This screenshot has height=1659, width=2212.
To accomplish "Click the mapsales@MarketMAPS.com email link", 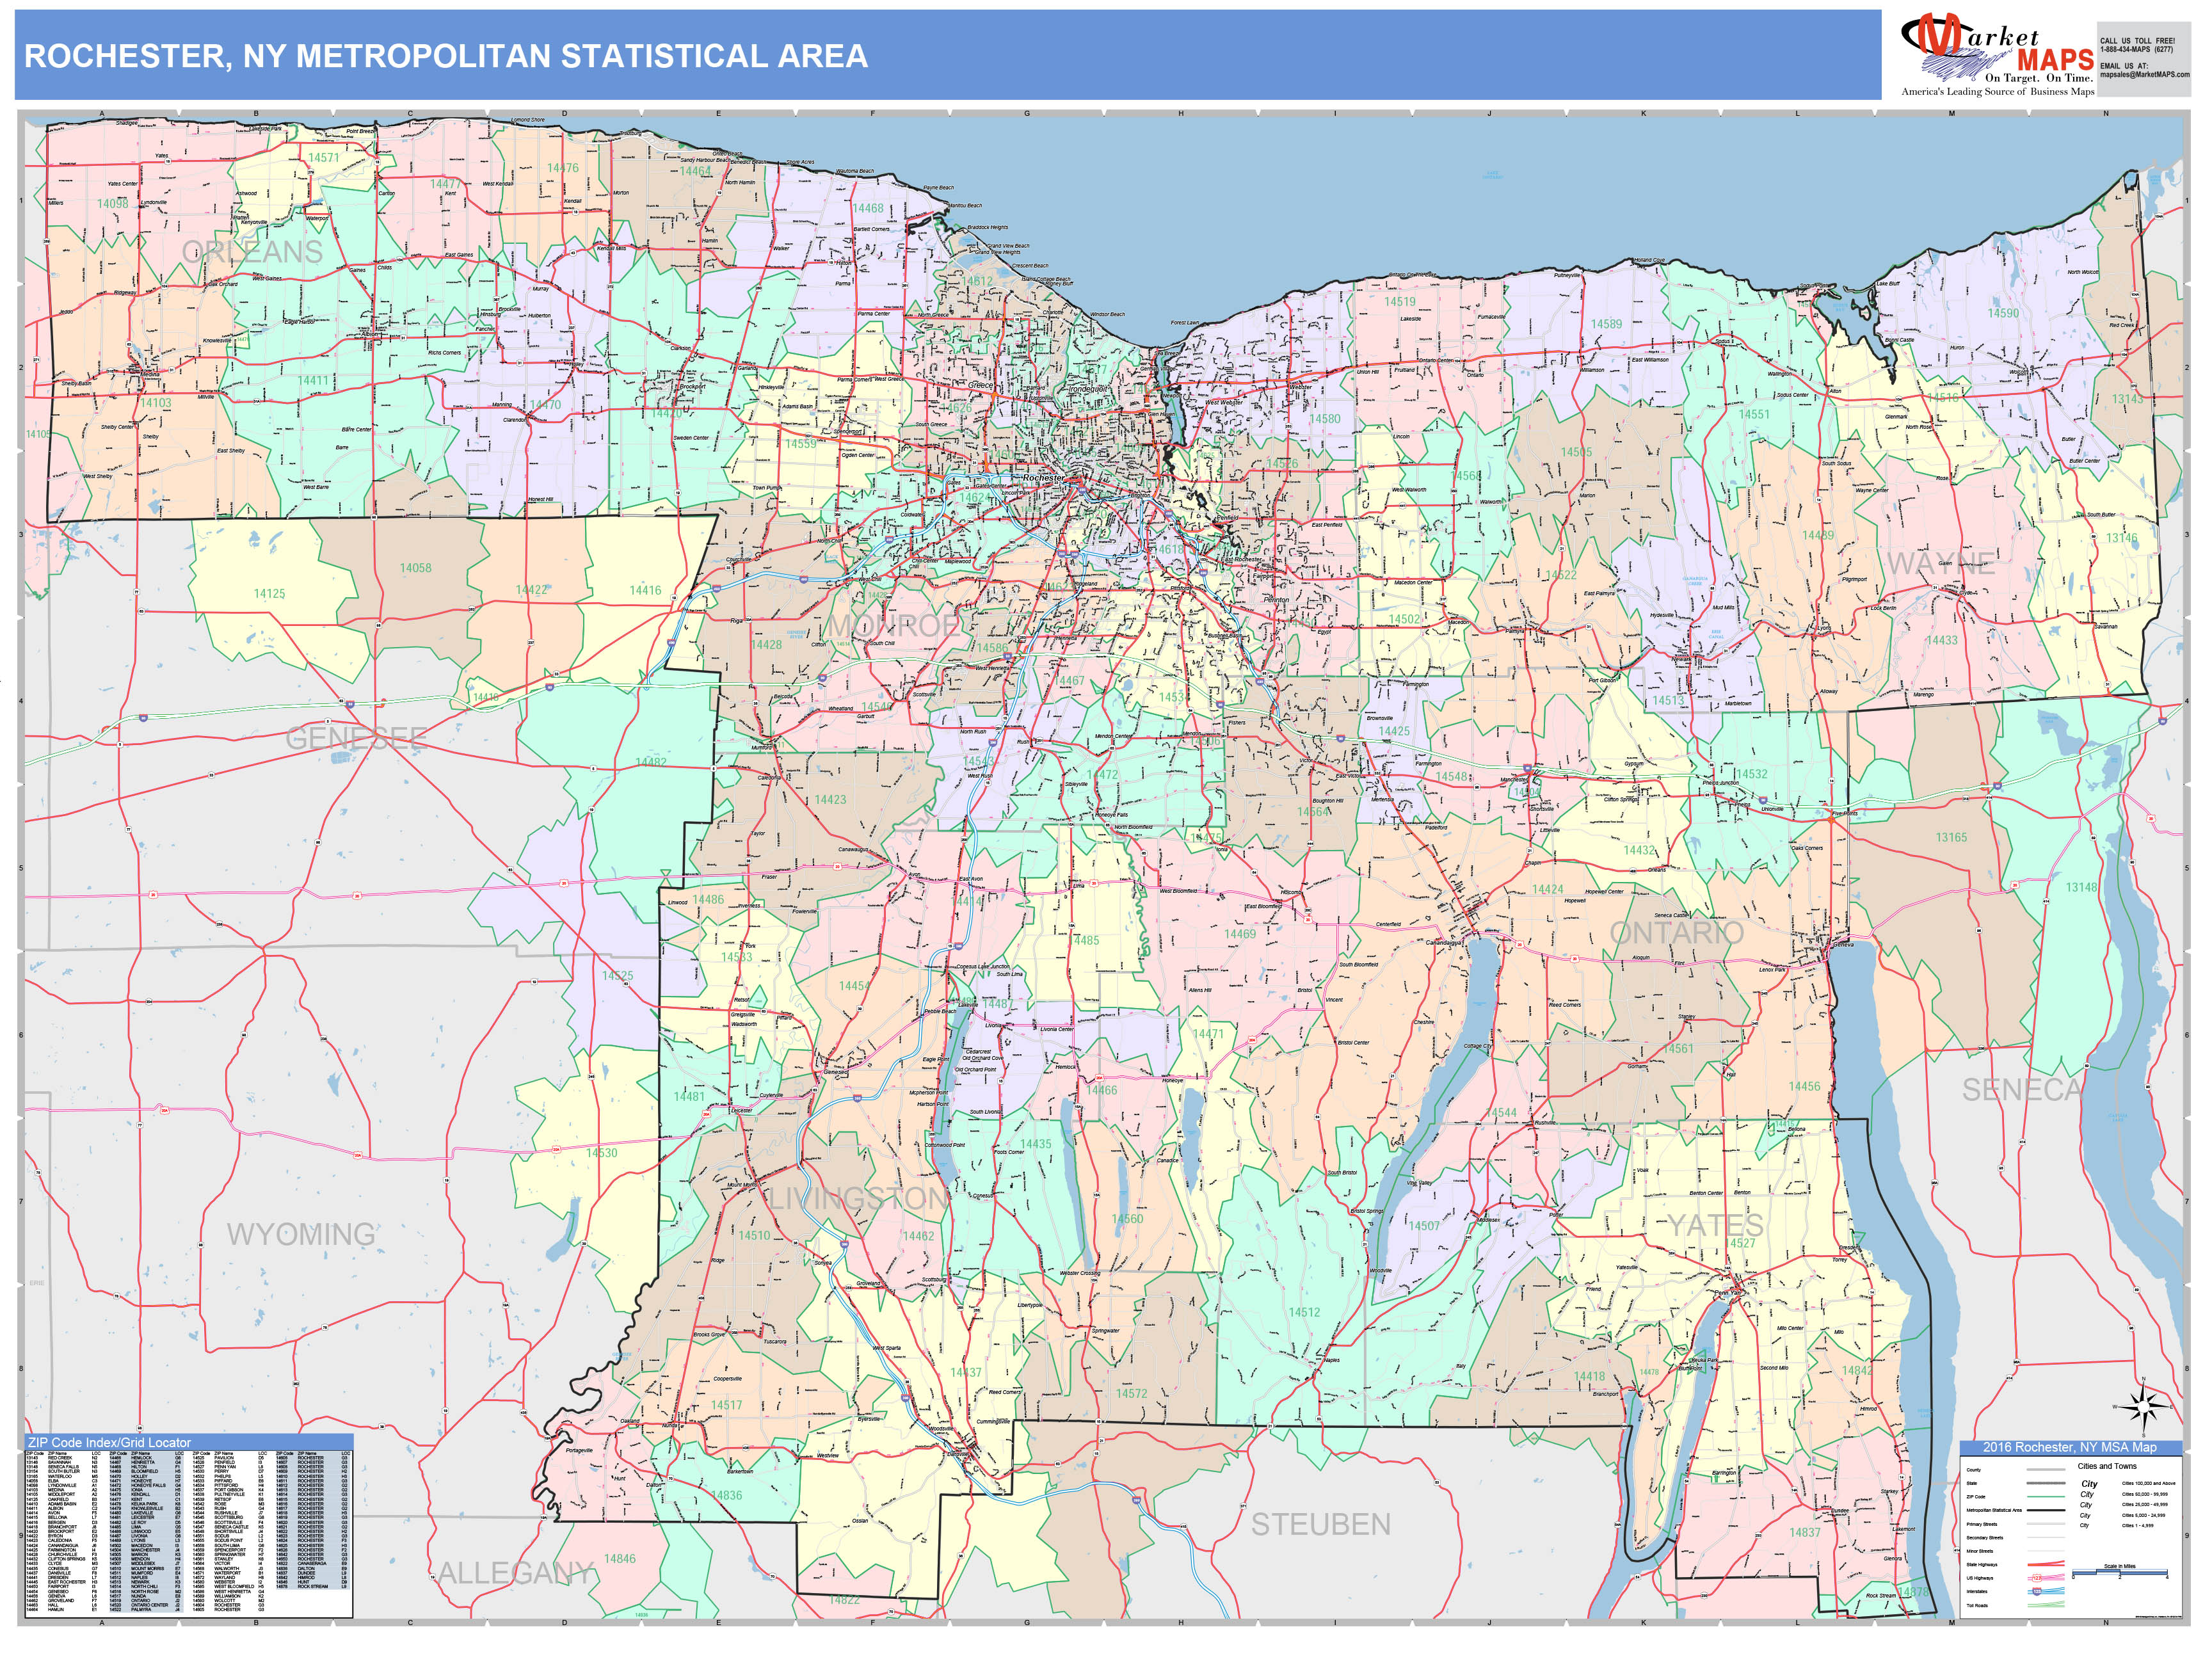I will click(x=2144, y=75).
